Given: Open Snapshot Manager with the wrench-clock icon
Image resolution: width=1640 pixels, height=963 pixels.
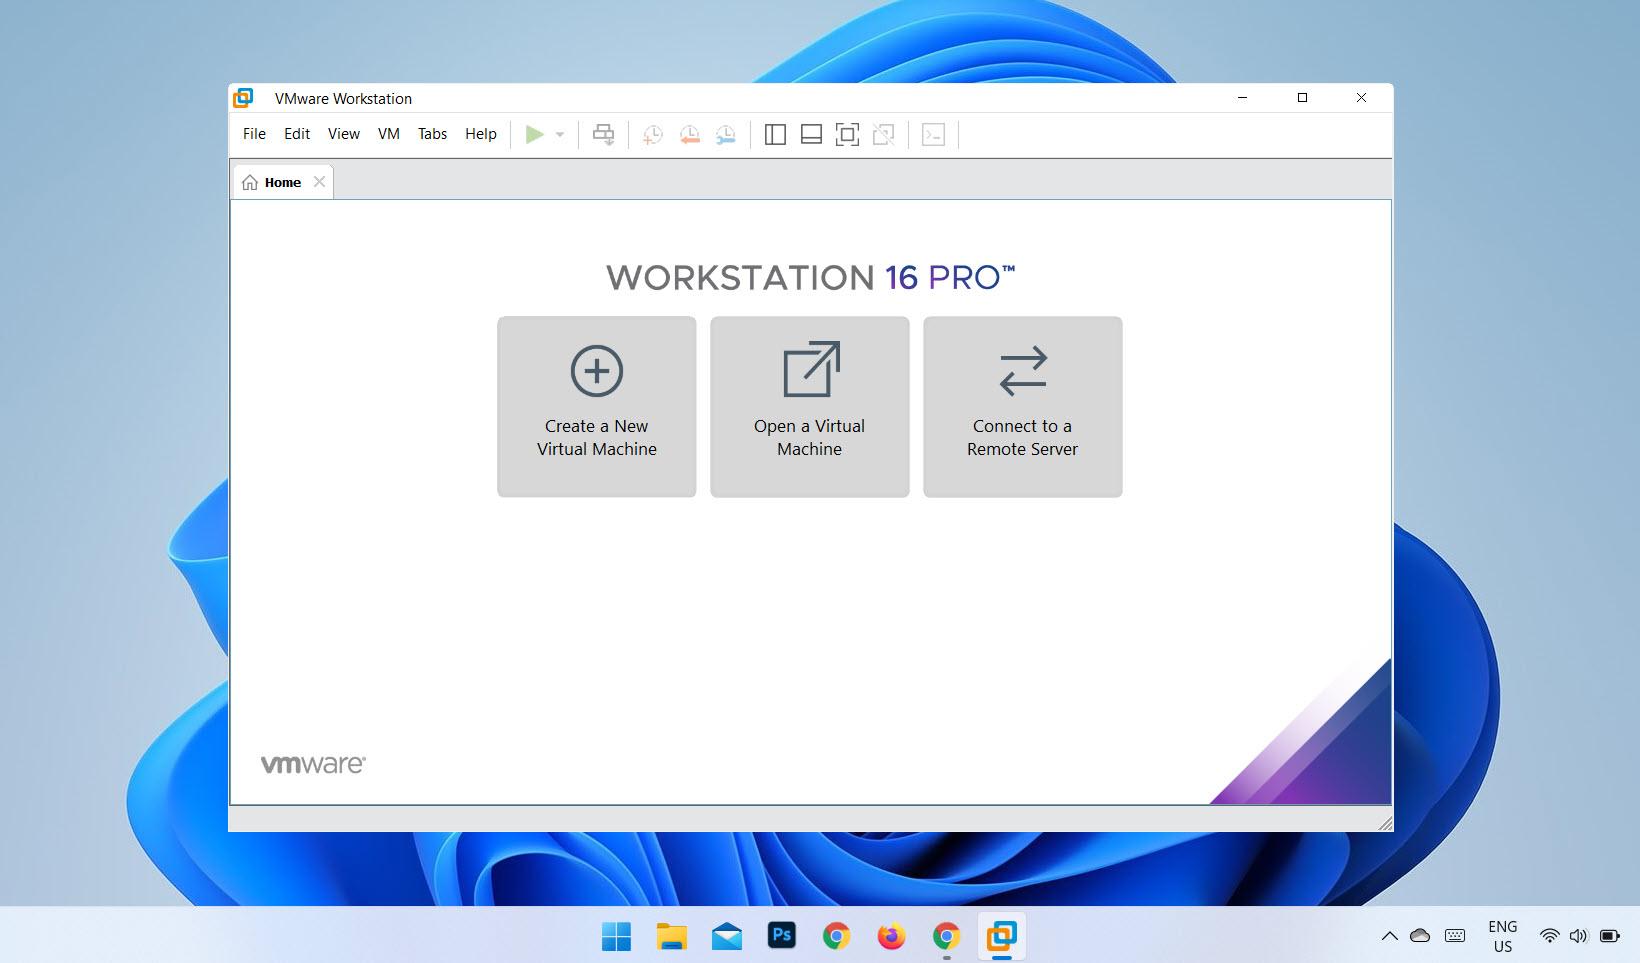Looking at the screenshot, I should coord(725,134).
